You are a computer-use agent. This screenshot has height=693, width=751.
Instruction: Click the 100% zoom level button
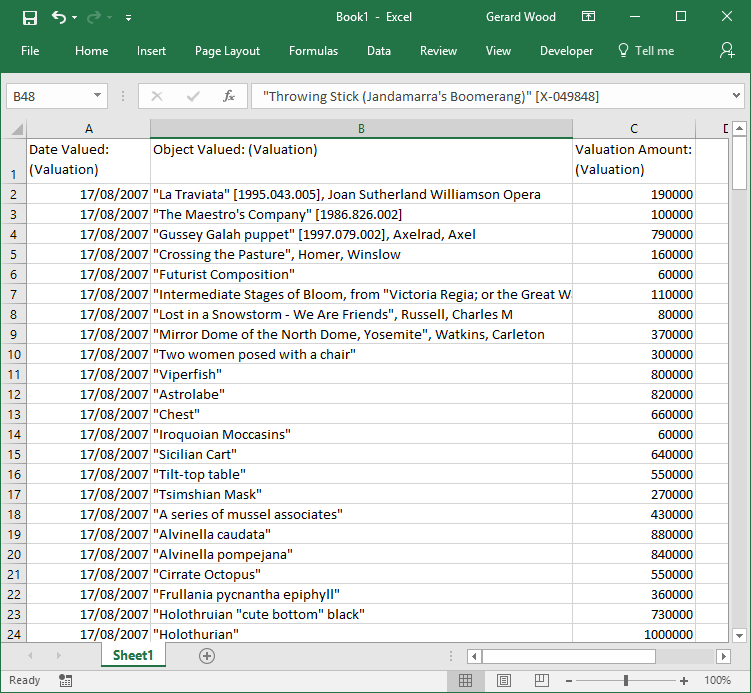717,680
